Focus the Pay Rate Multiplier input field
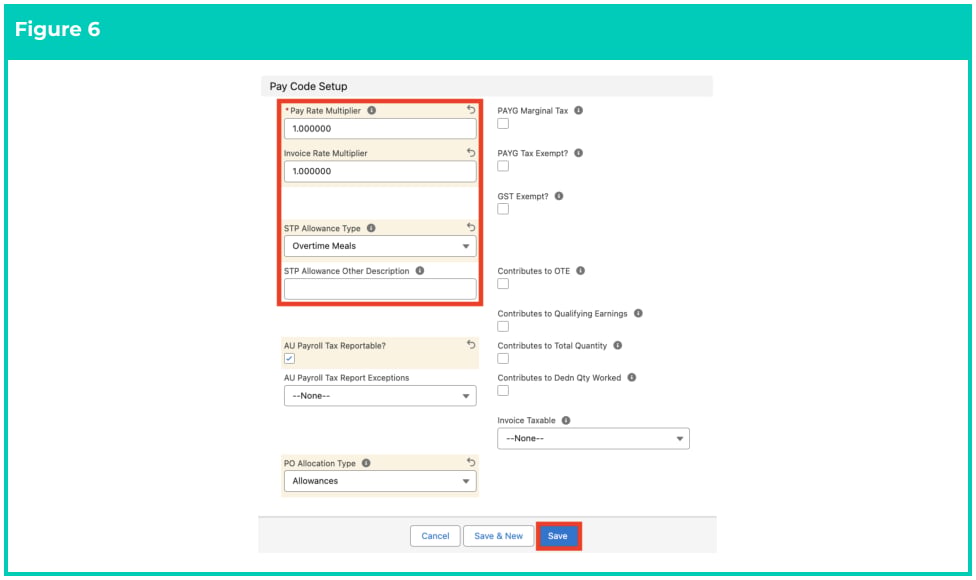 (380, 129)
